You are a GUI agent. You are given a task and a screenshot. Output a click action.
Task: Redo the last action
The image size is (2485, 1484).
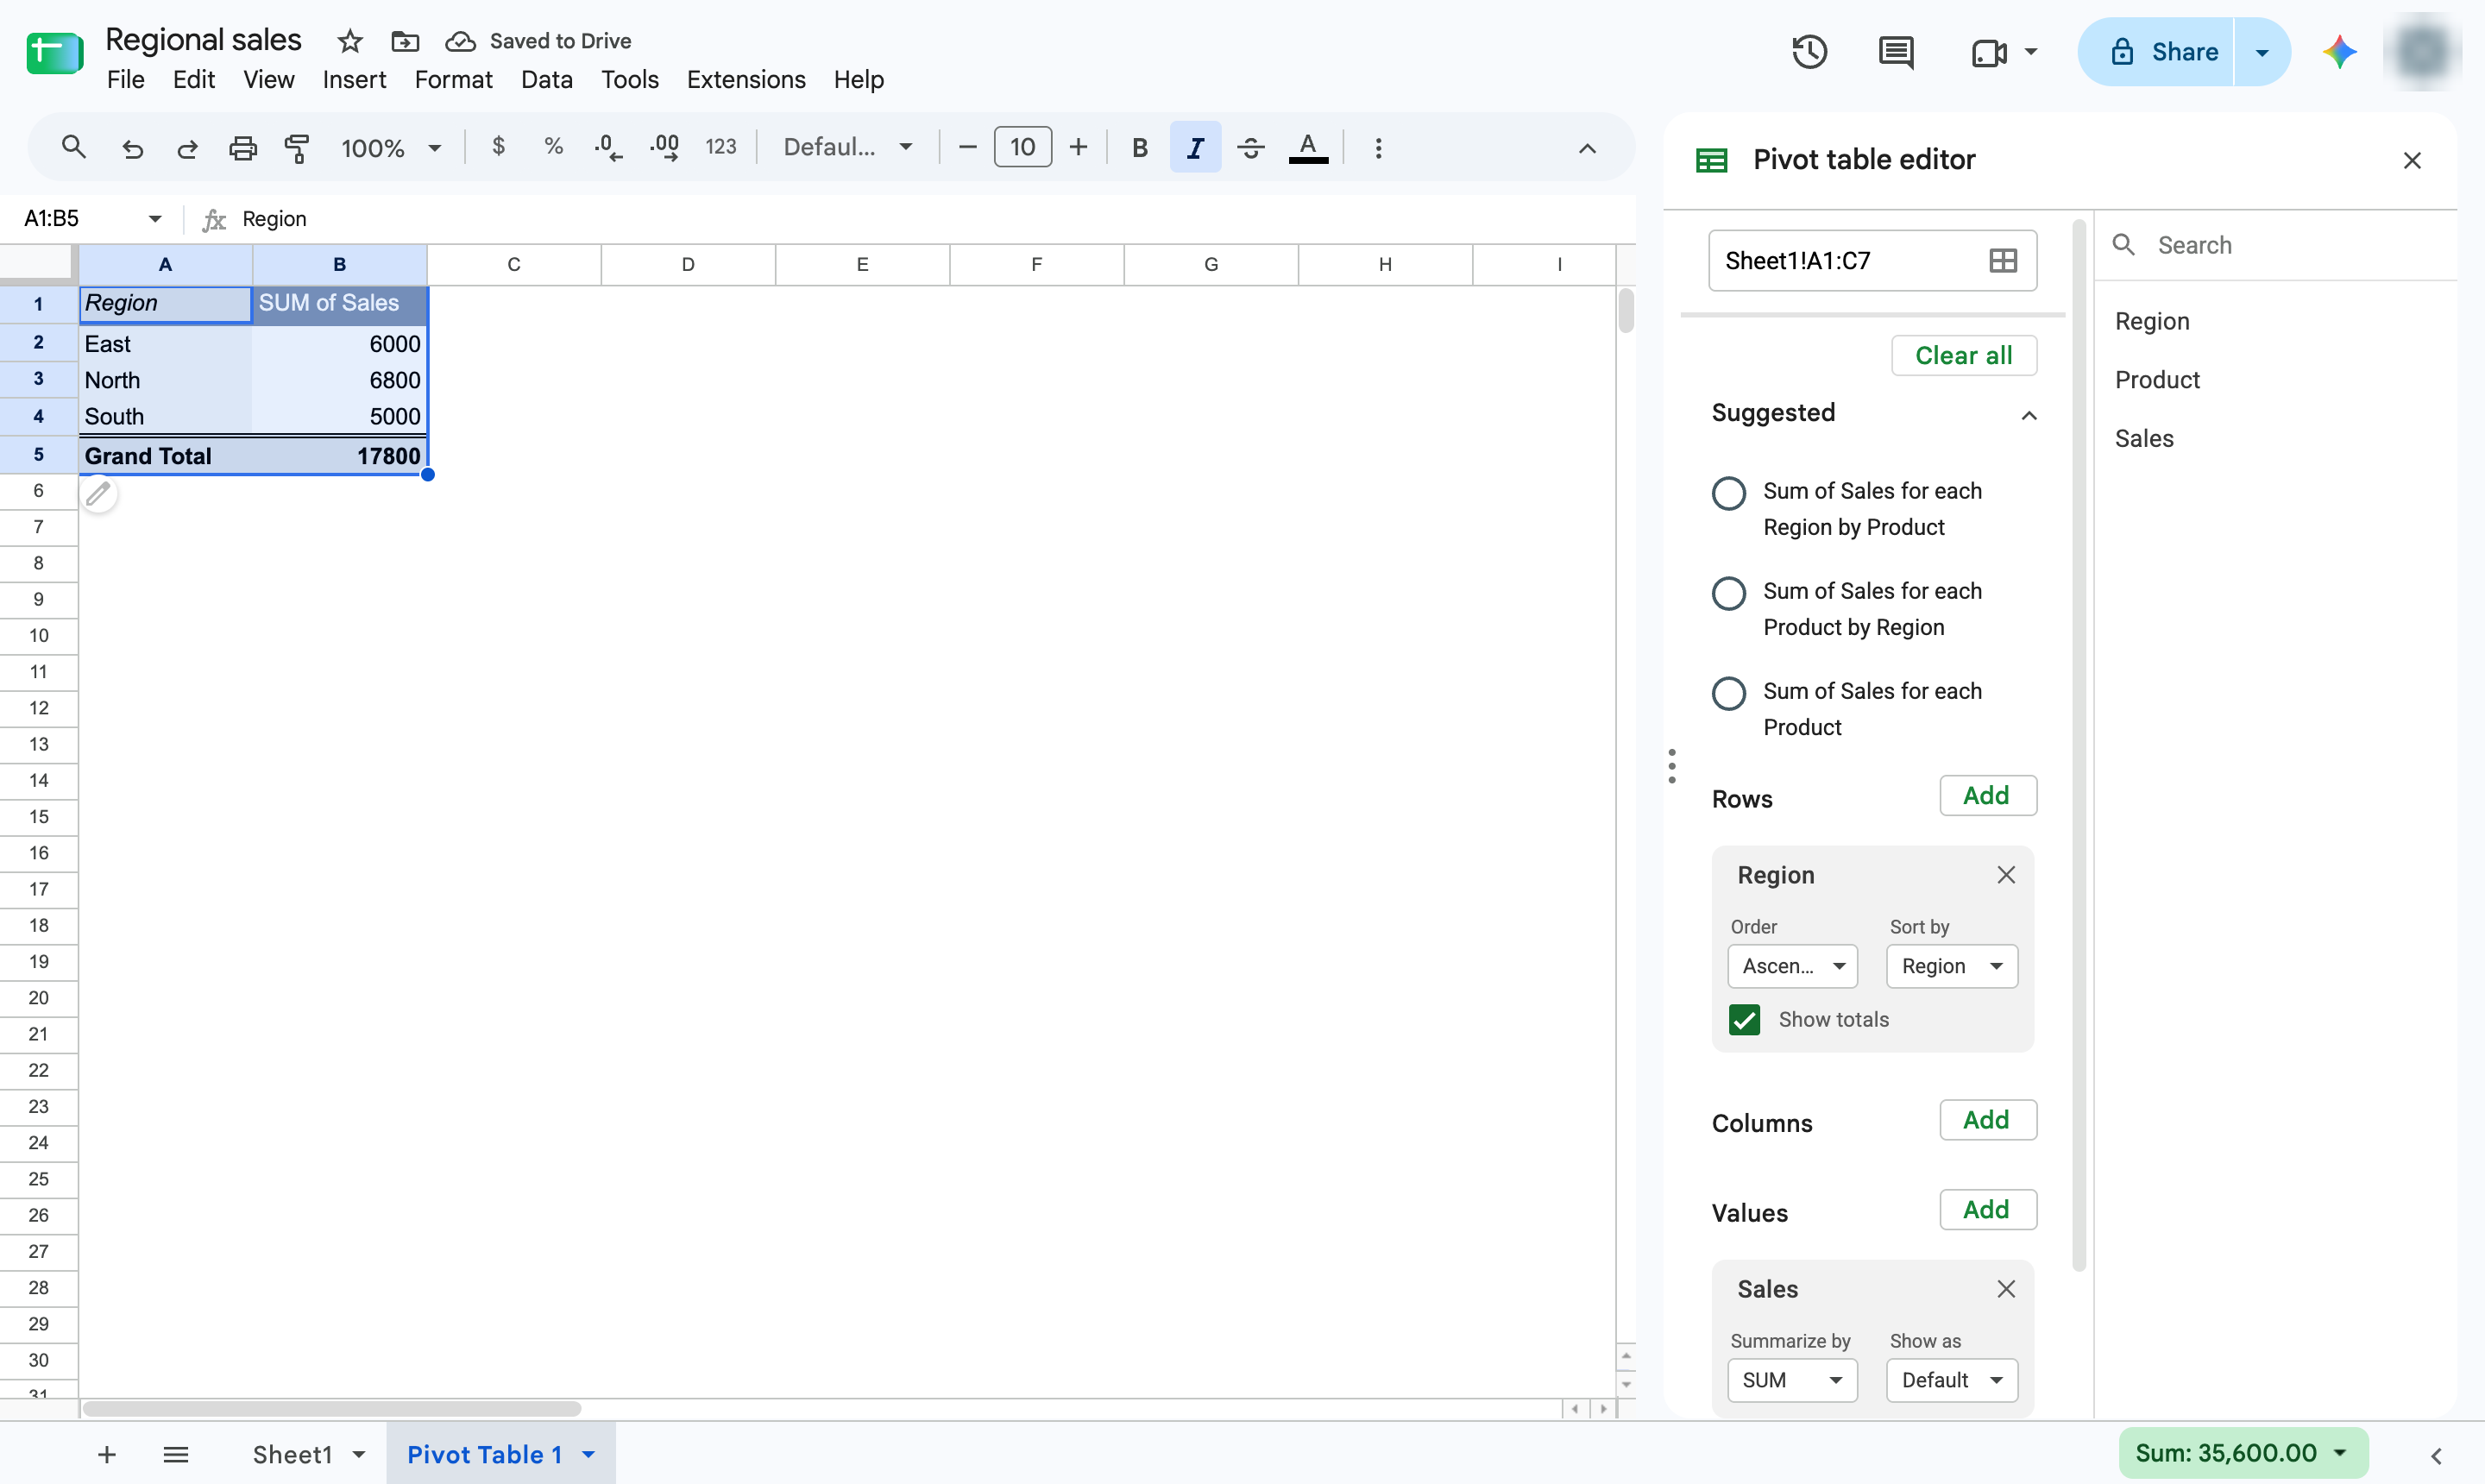coord(187,148)
